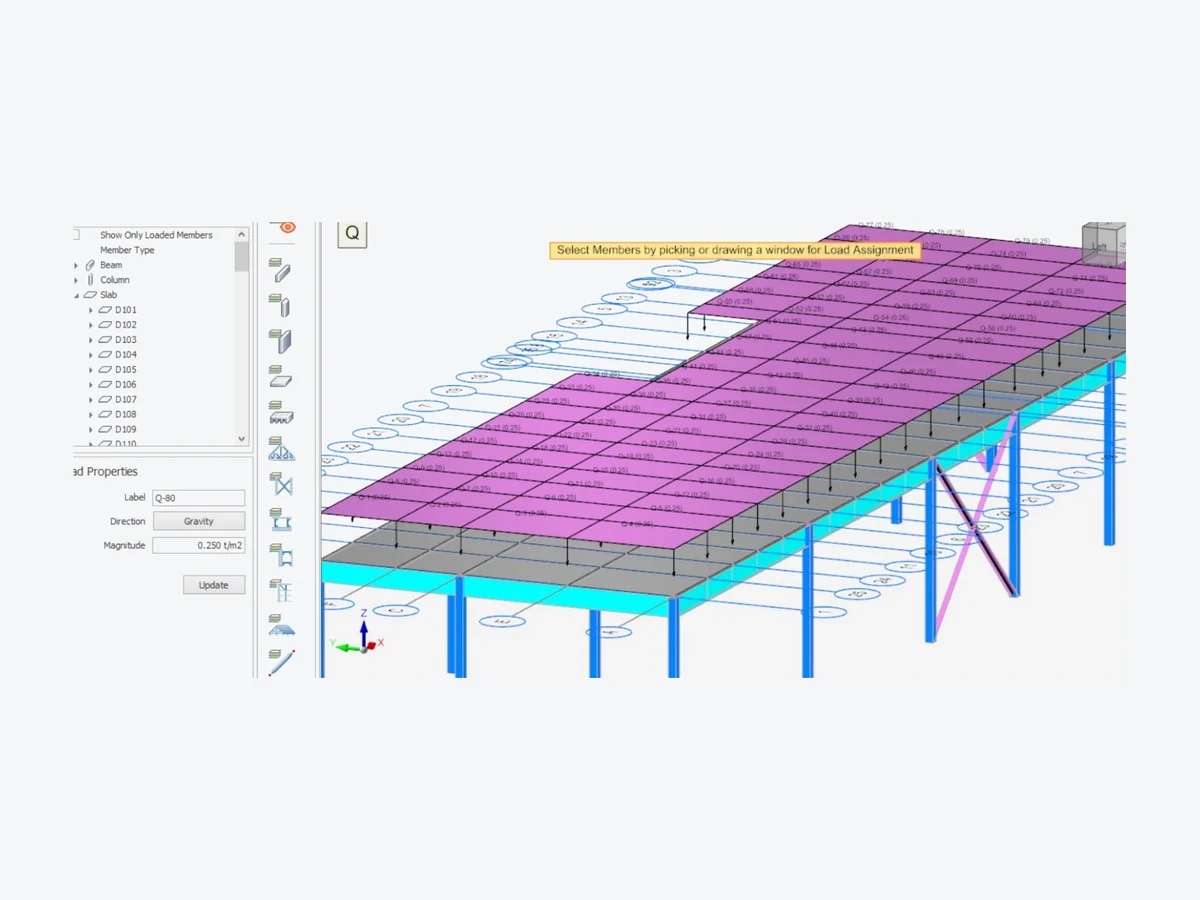This screenshot has width=1200, height=900.
Task: Expand slab D101 in the tree
Action: click(91, 310)
